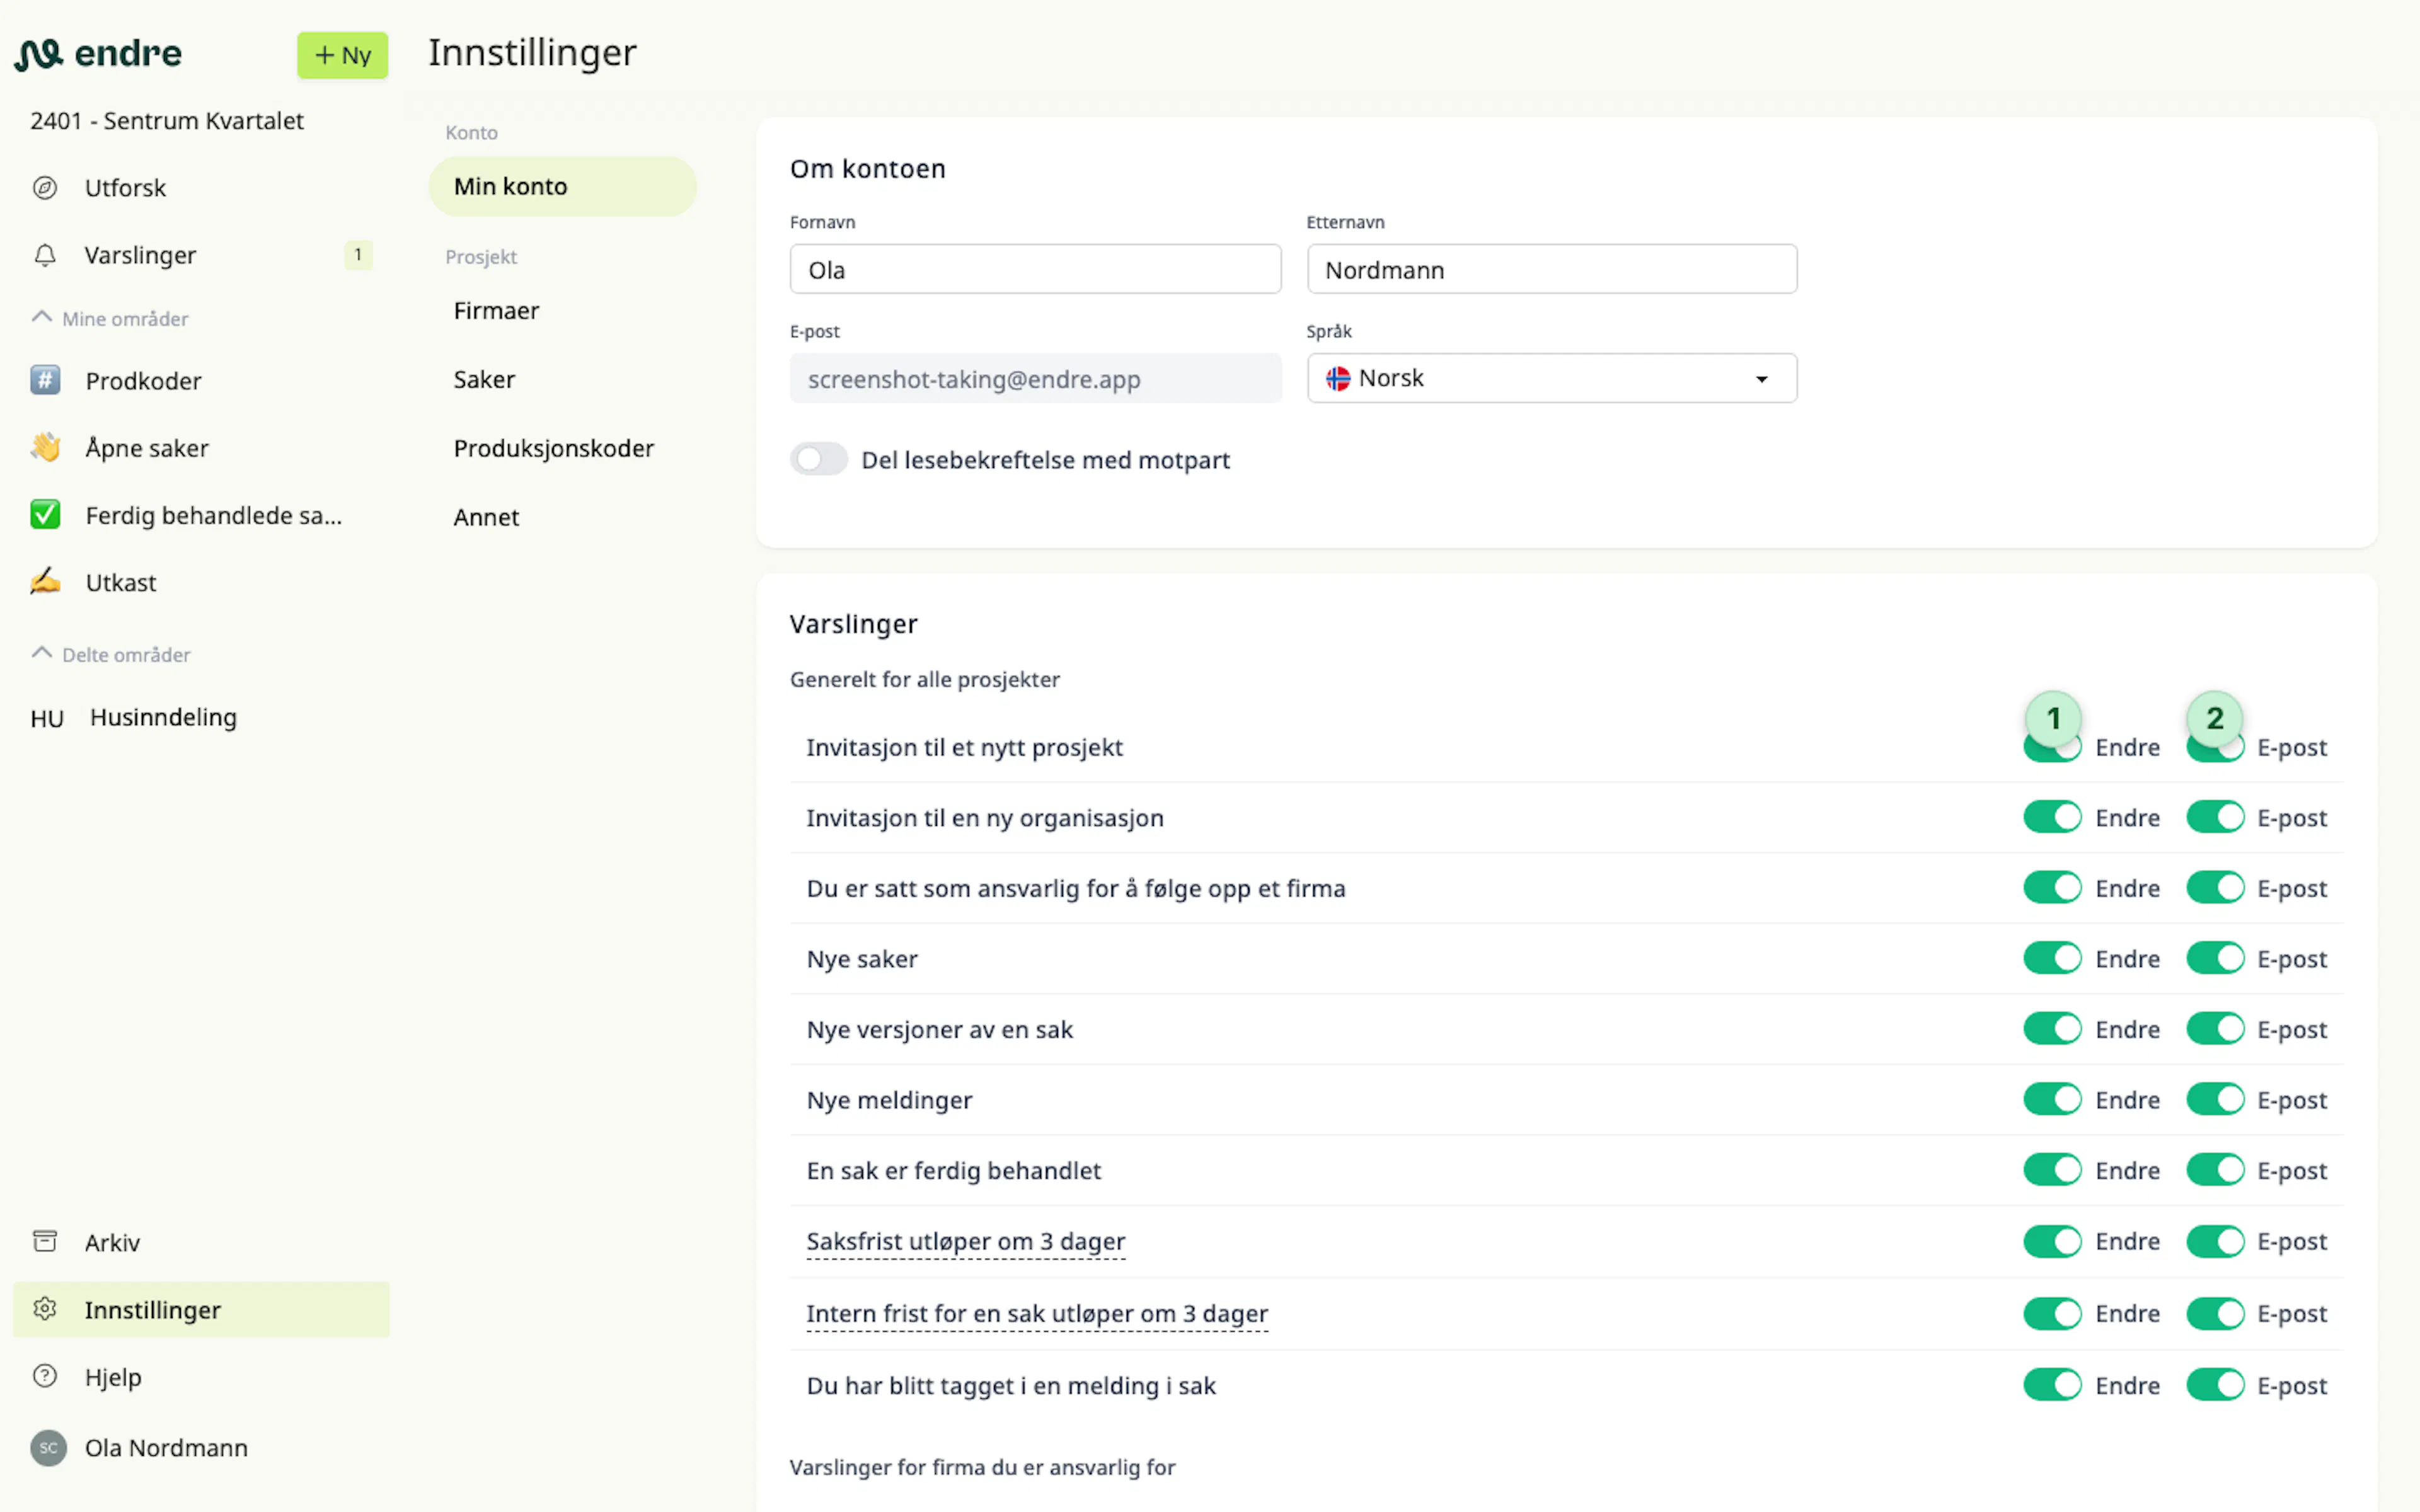Toggle E-post for Invitasjon til en ny organisasjon

click(x=2215, y=817)
